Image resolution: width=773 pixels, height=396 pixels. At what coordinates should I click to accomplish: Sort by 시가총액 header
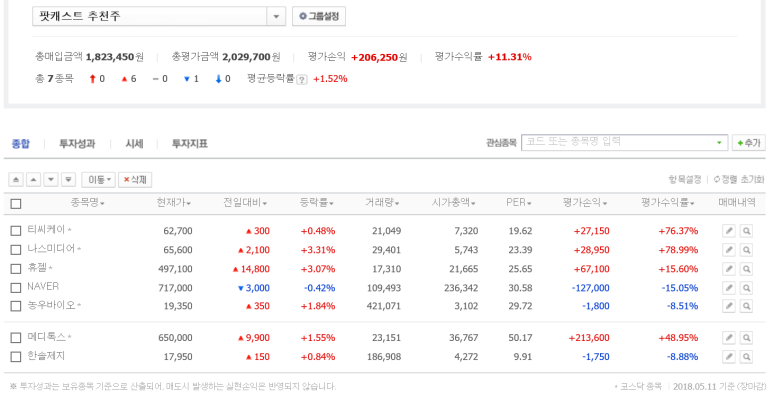(454, 203)
